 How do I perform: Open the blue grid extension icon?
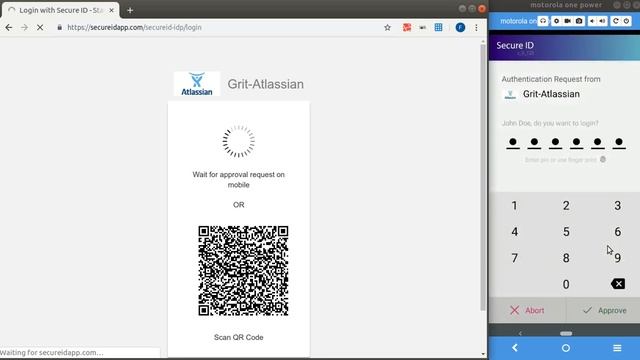pyautogui.click(x=438, y=27)
